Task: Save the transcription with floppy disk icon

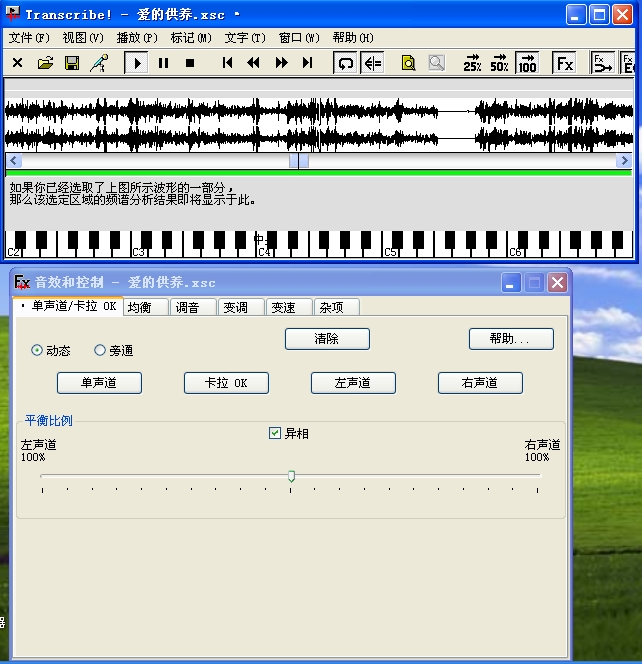Action: point(72,63)
